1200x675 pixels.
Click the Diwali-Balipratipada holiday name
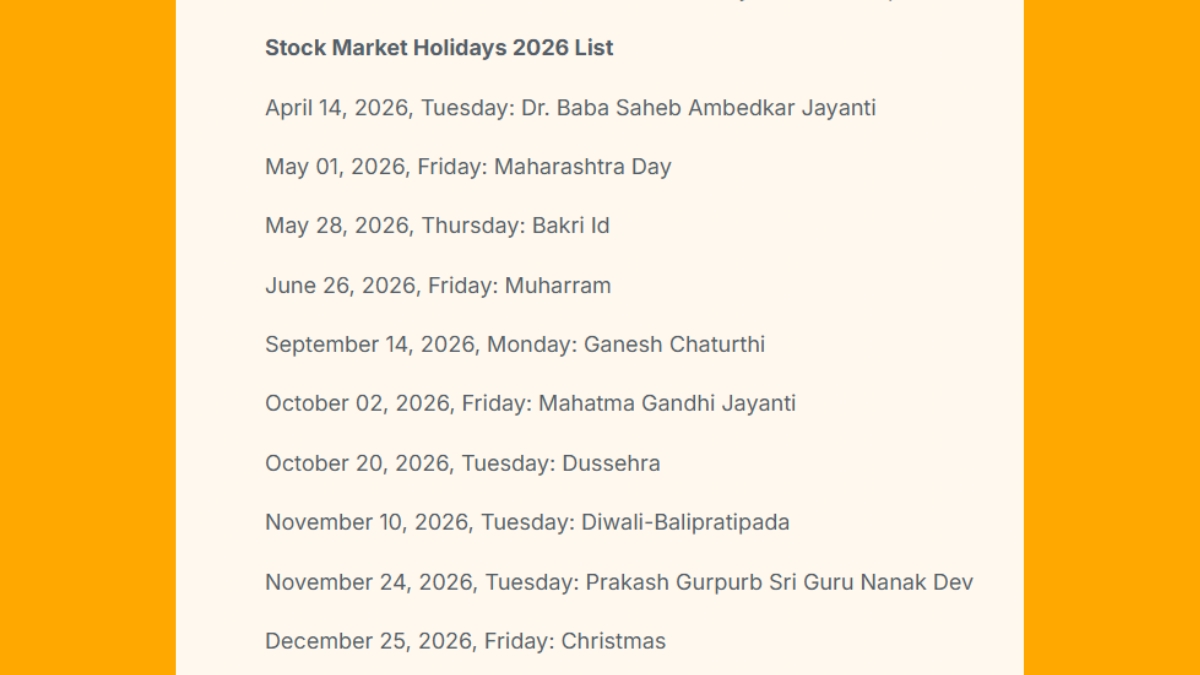685,523
